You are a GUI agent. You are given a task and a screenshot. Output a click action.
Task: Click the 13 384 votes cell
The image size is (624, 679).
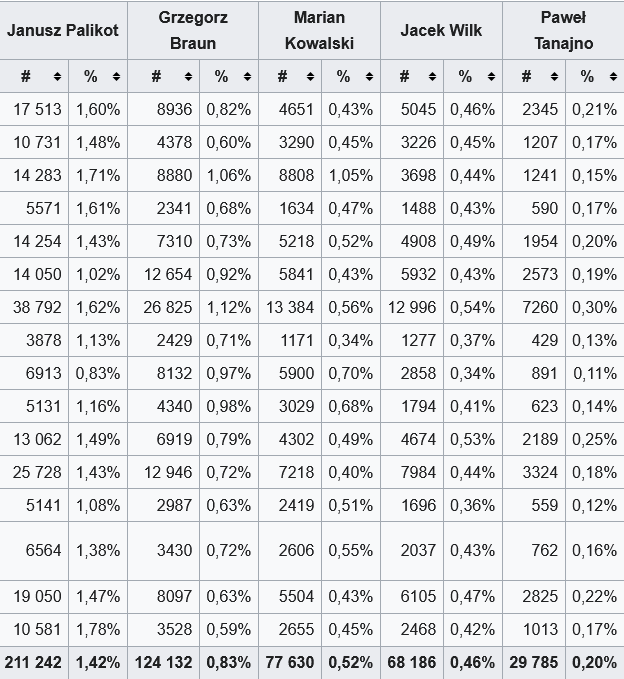coord(290,308)
